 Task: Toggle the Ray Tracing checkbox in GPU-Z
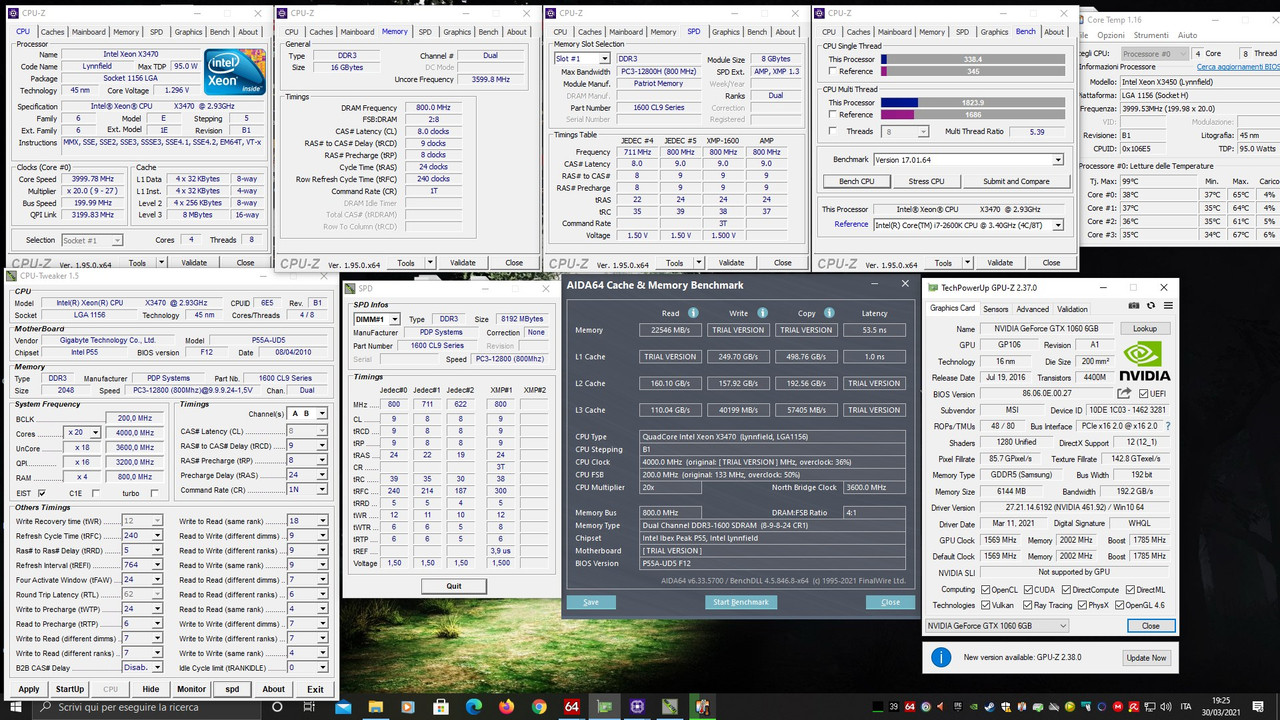point(1027,605)
